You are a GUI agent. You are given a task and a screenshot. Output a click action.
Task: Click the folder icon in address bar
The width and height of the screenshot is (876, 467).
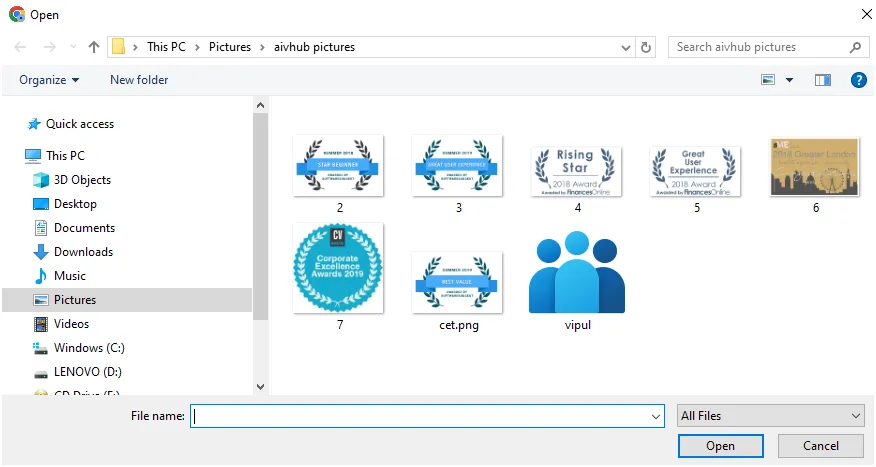[x=118, y=46]
